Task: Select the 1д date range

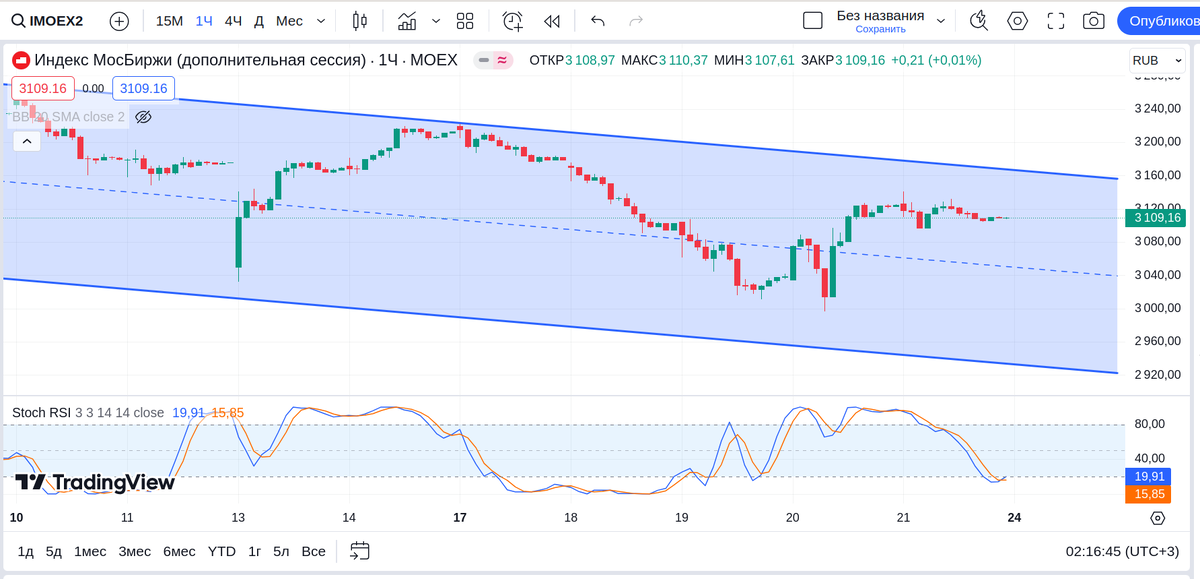Action: 26,551
